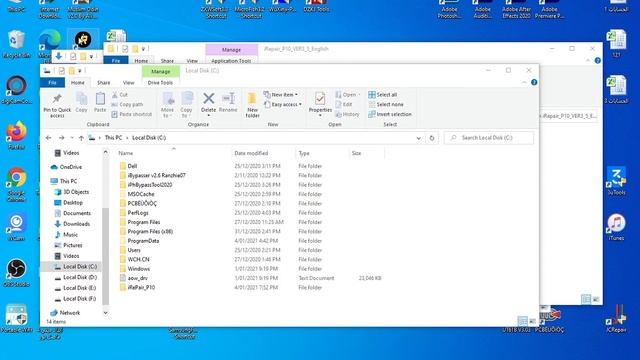640x360 pixels.
Task: Select the iRaPair_P10 folder
Action: click(141, 287)
